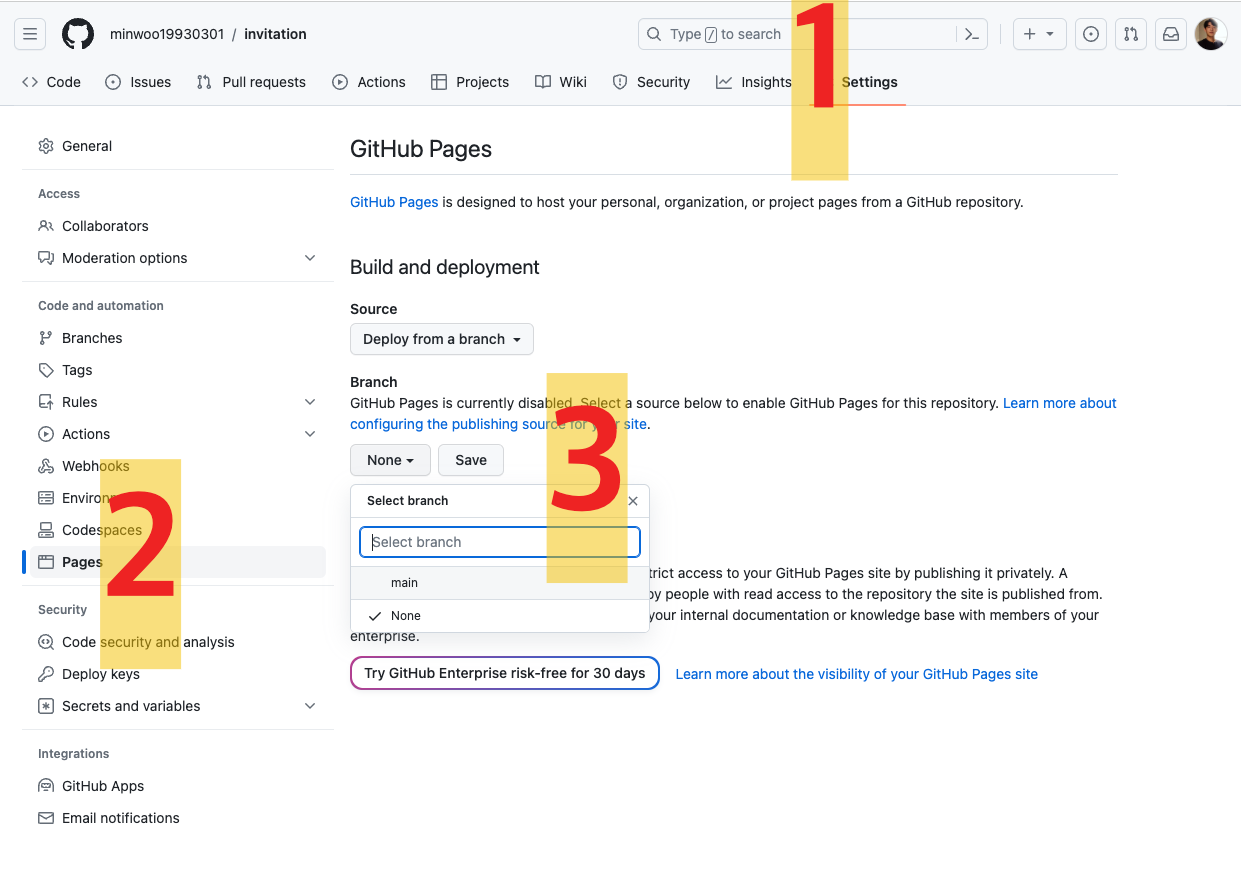This screenshot has height=873, width=1241.
Task: Open Tags settings in sidebar
Action: tap(77, 370)
